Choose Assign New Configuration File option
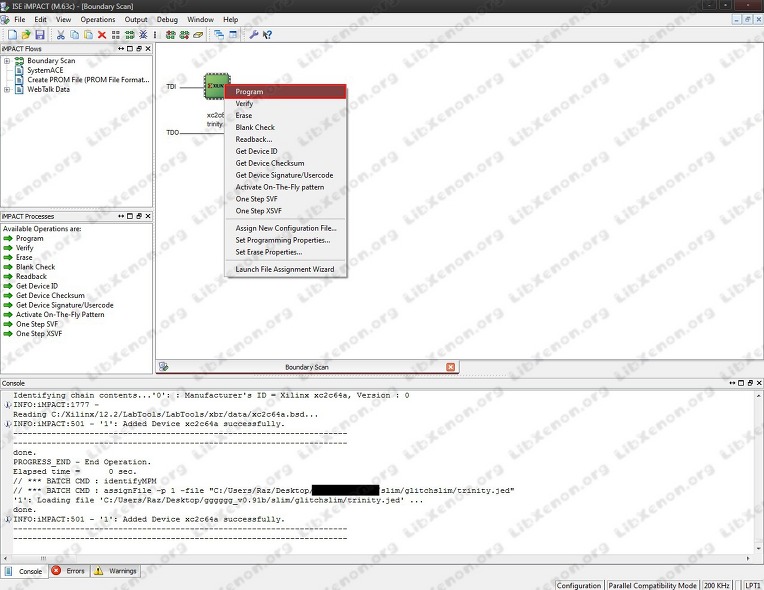The image size is (764, 590). point(286,228)
